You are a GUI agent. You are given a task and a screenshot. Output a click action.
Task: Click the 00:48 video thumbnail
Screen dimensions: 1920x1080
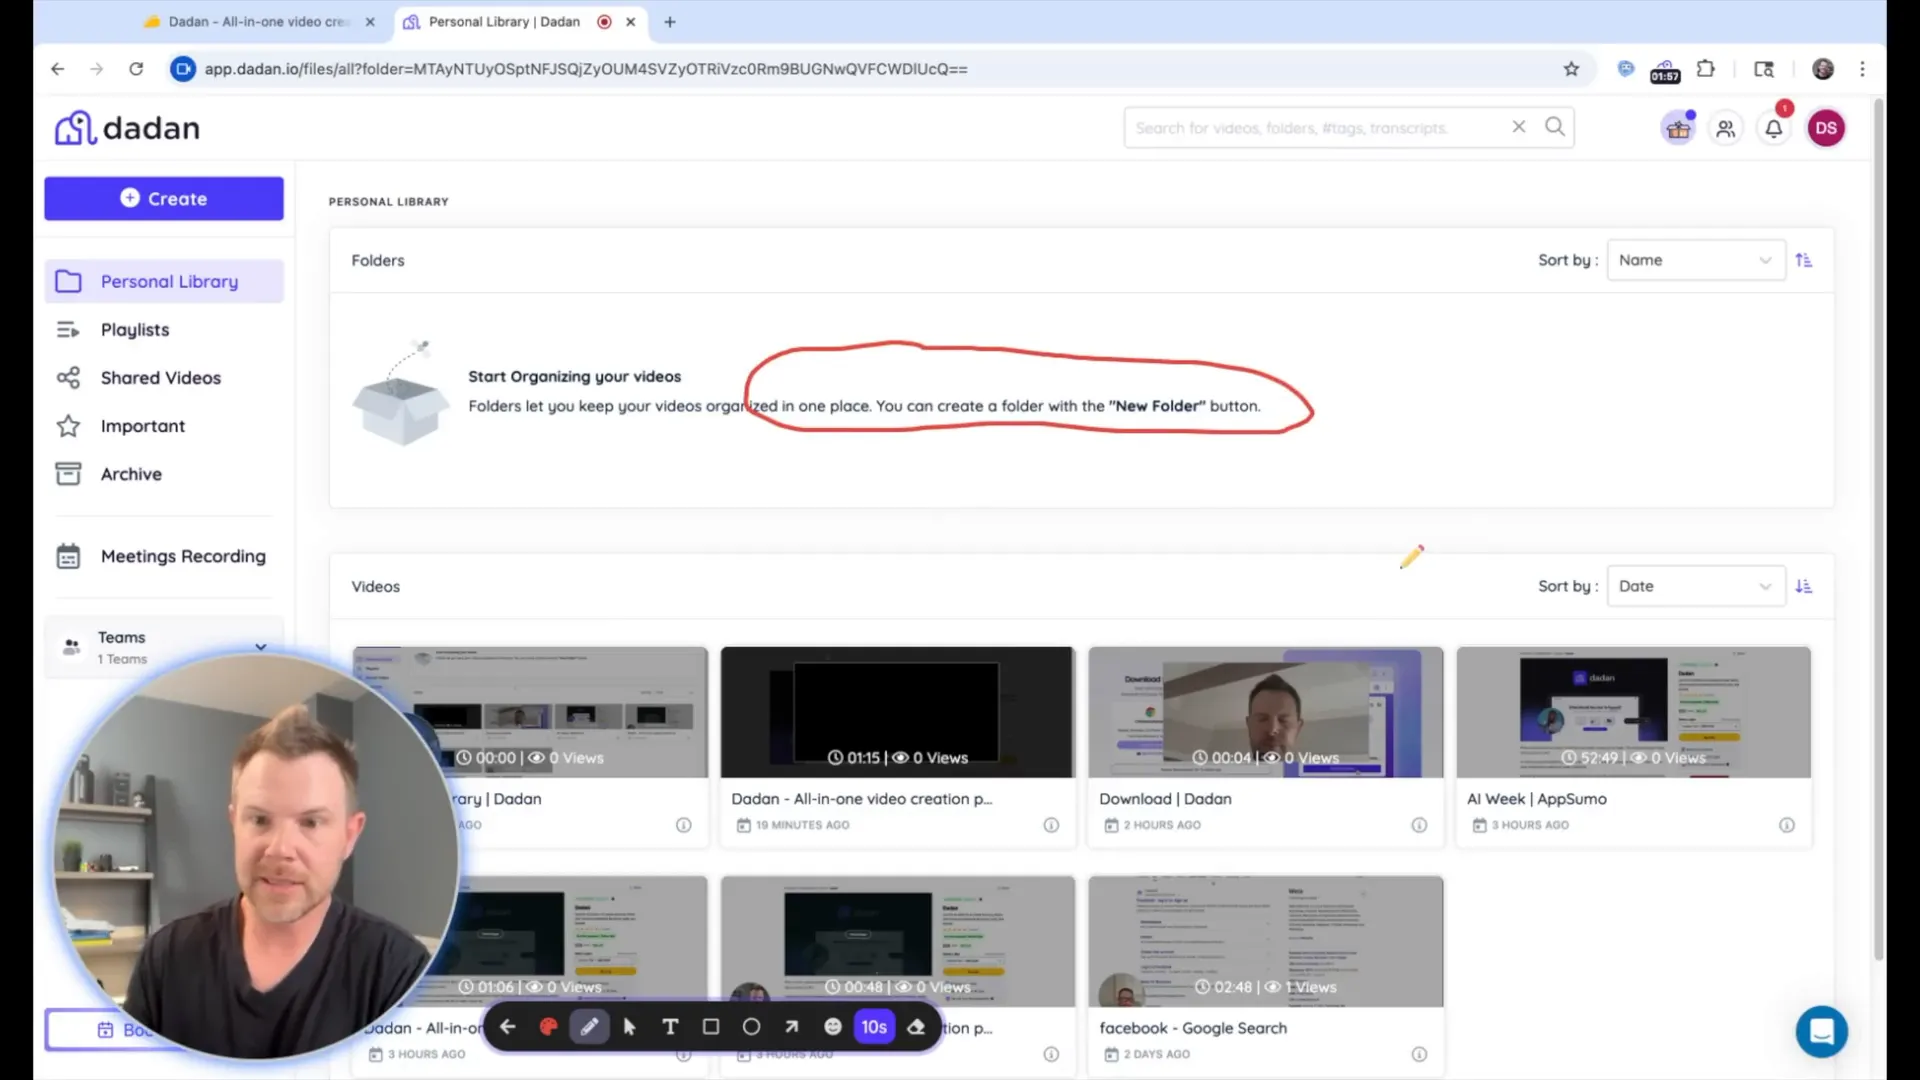pos(898,941)
